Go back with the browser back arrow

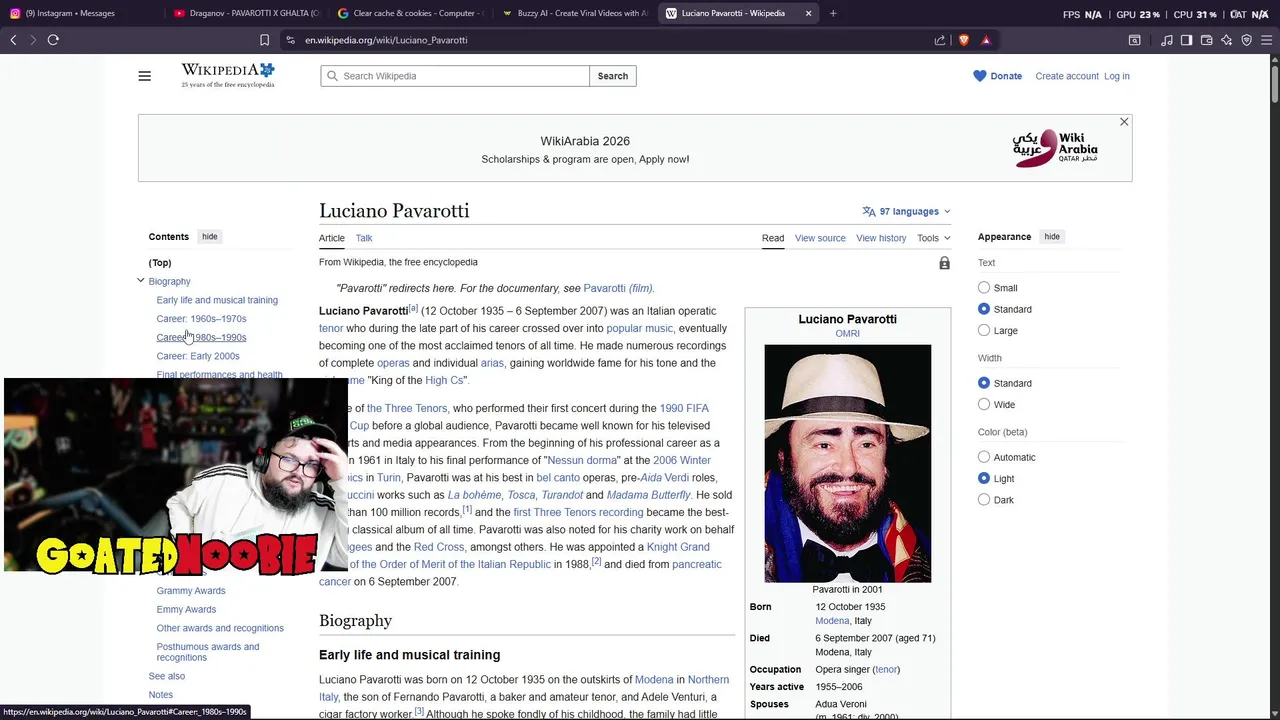[13, 40]
